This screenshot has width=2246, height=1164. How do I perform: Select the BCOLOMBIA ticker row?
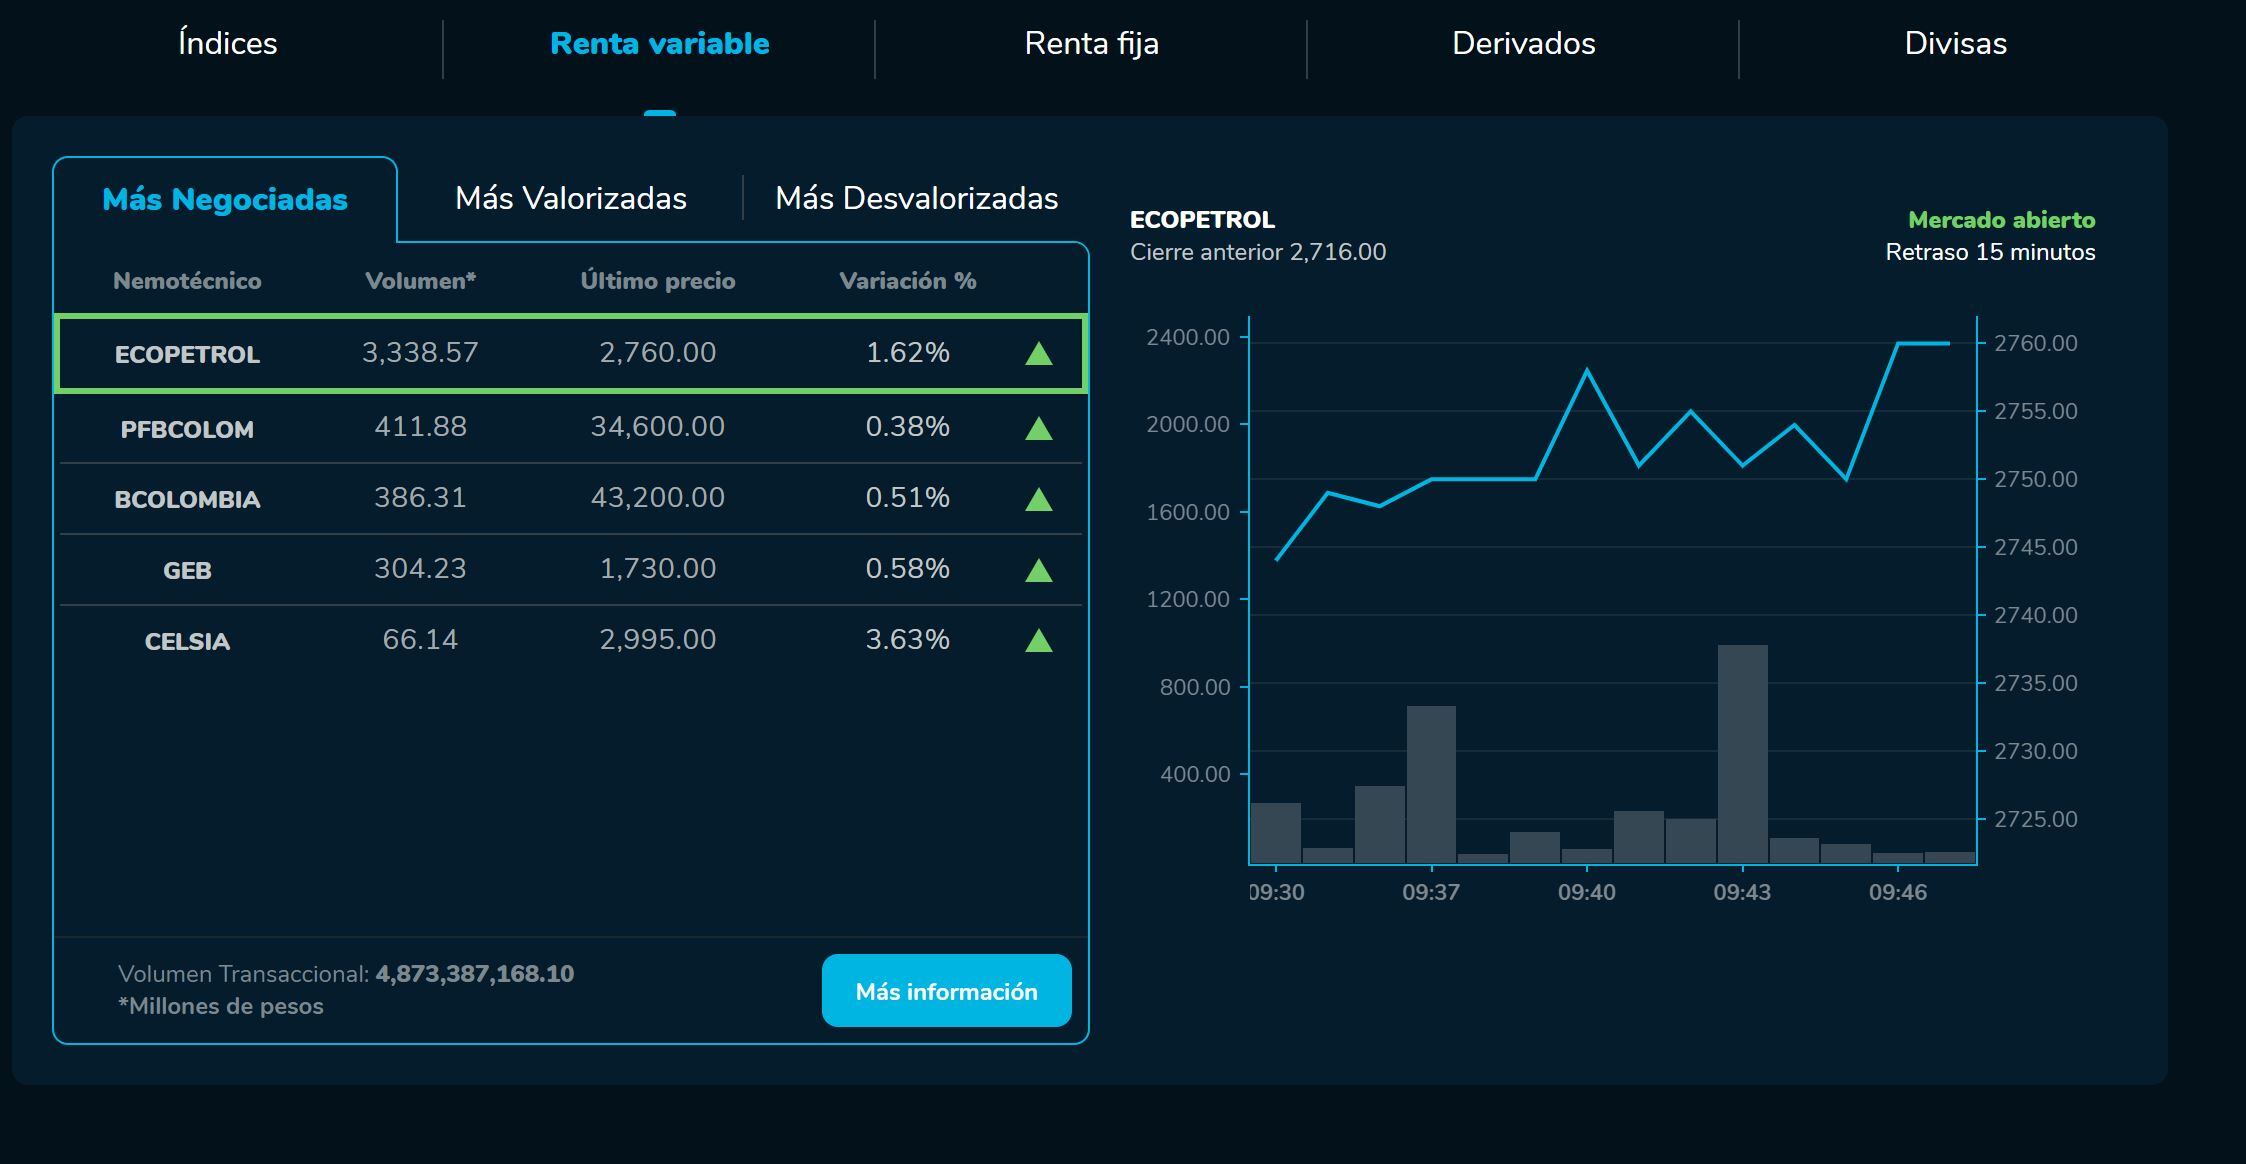(x=187, y=499)
